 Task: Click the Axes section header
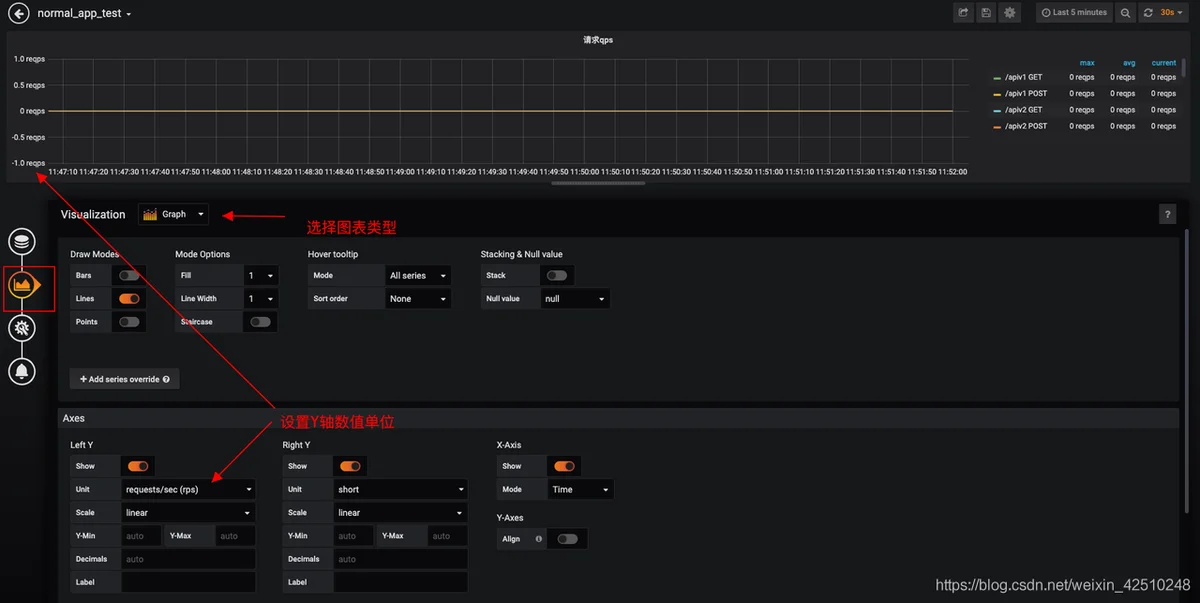pyautogui.click(x=618, y=418)
